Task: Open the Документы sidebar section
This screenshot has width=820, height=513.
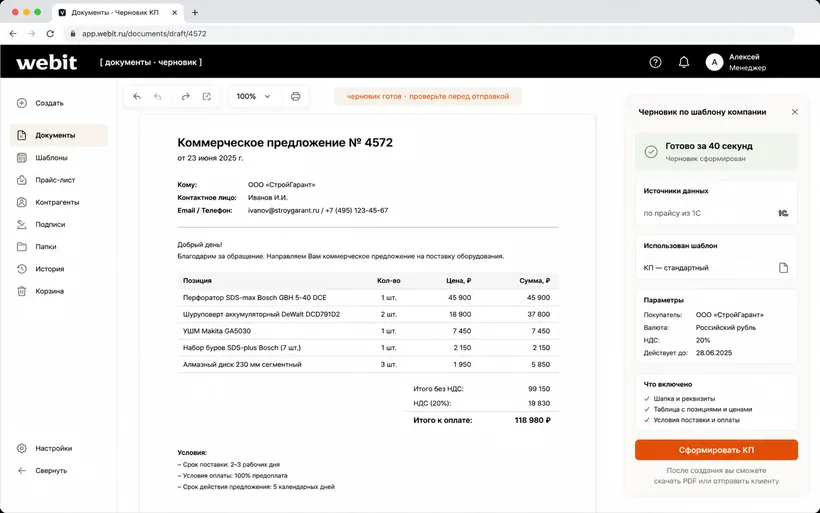Action: 59,135
